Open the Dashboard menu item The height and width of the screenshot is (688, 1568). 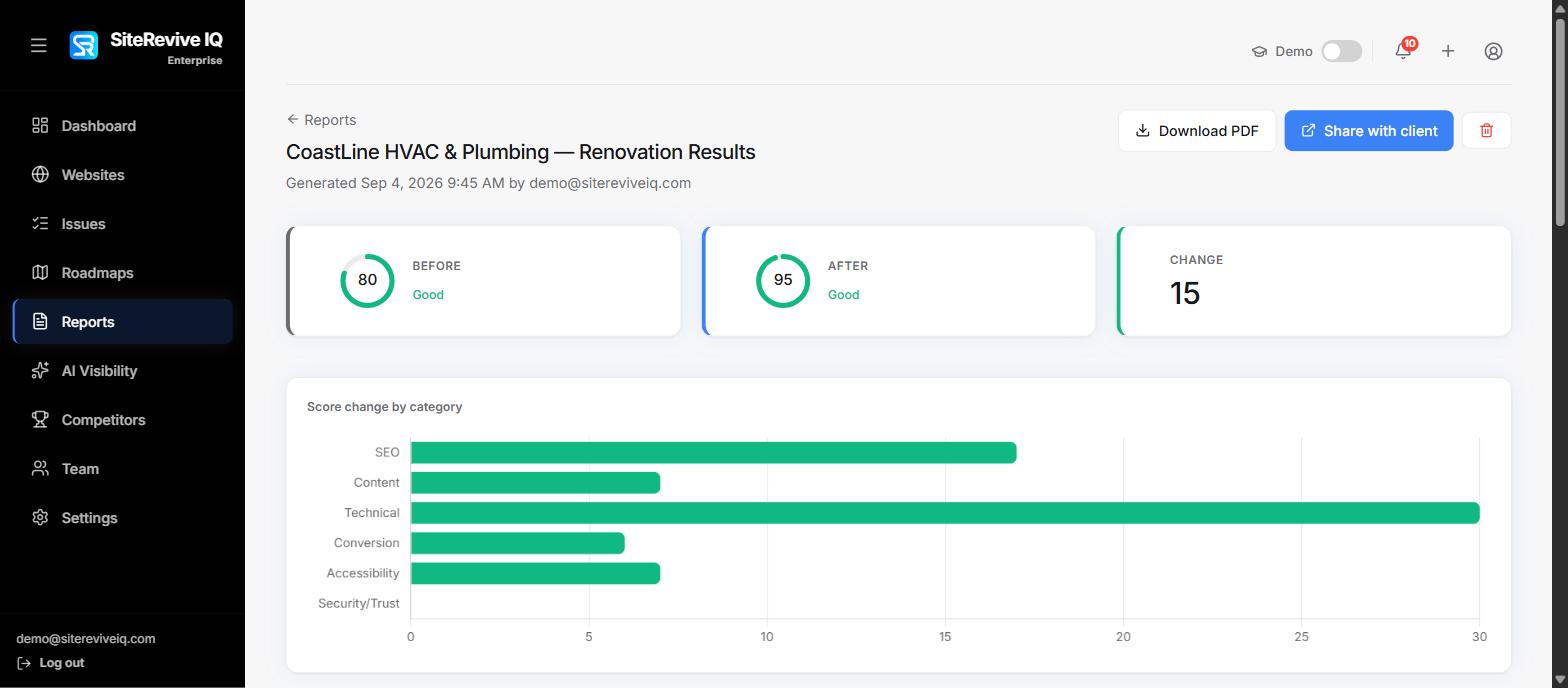point(122,125)
